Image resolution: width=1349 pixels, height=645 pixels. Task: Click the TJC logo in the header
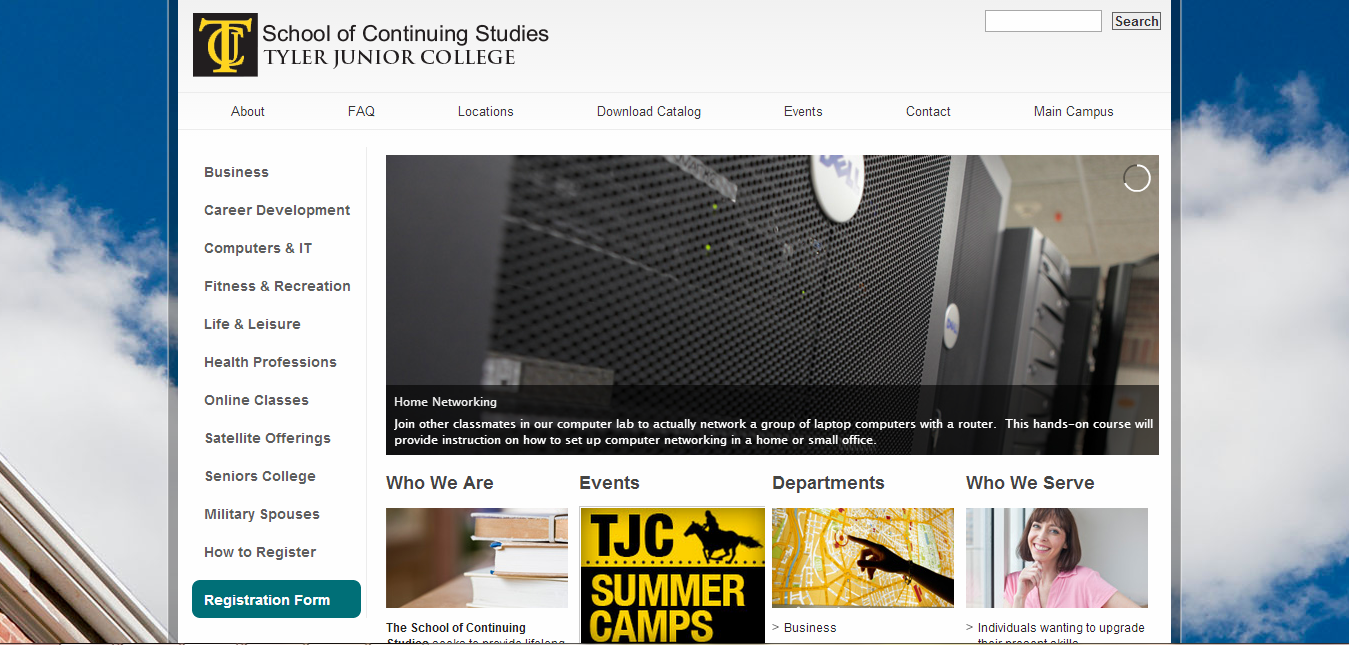pos(225,45)
